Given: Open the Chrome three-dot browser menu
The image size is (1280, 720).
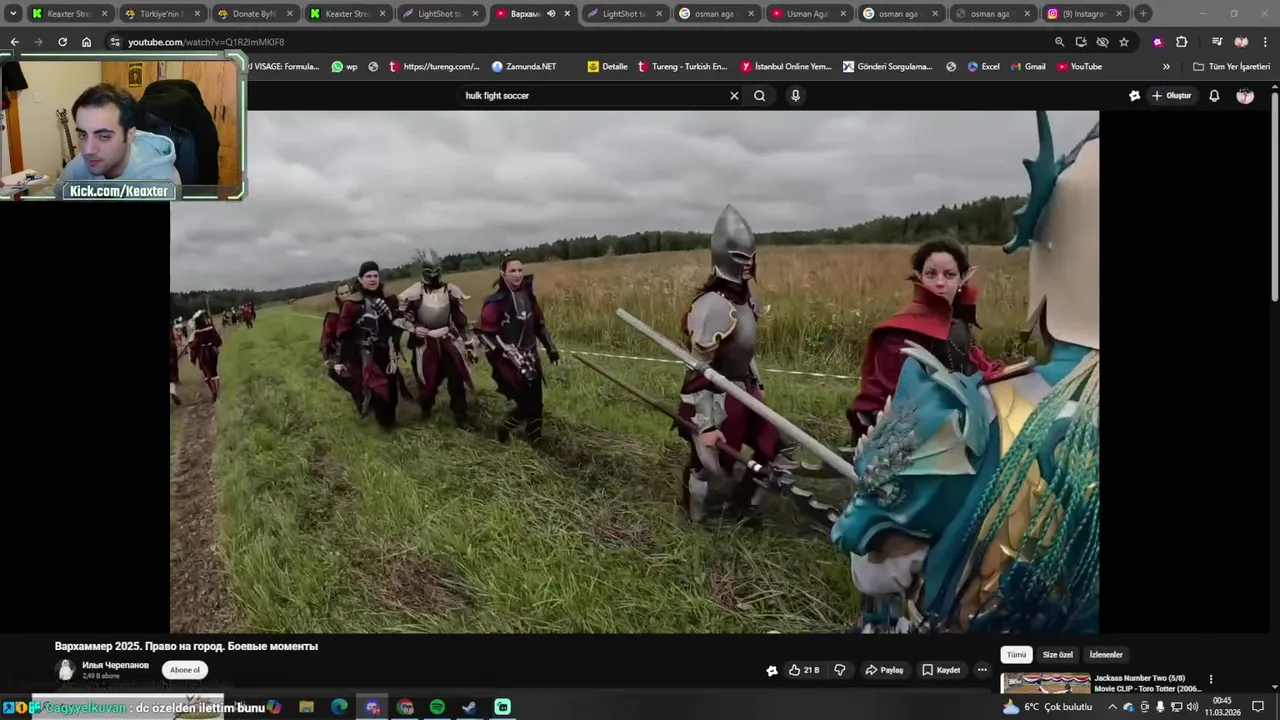Looking at the screenshot, I should tap(1265, 42).
